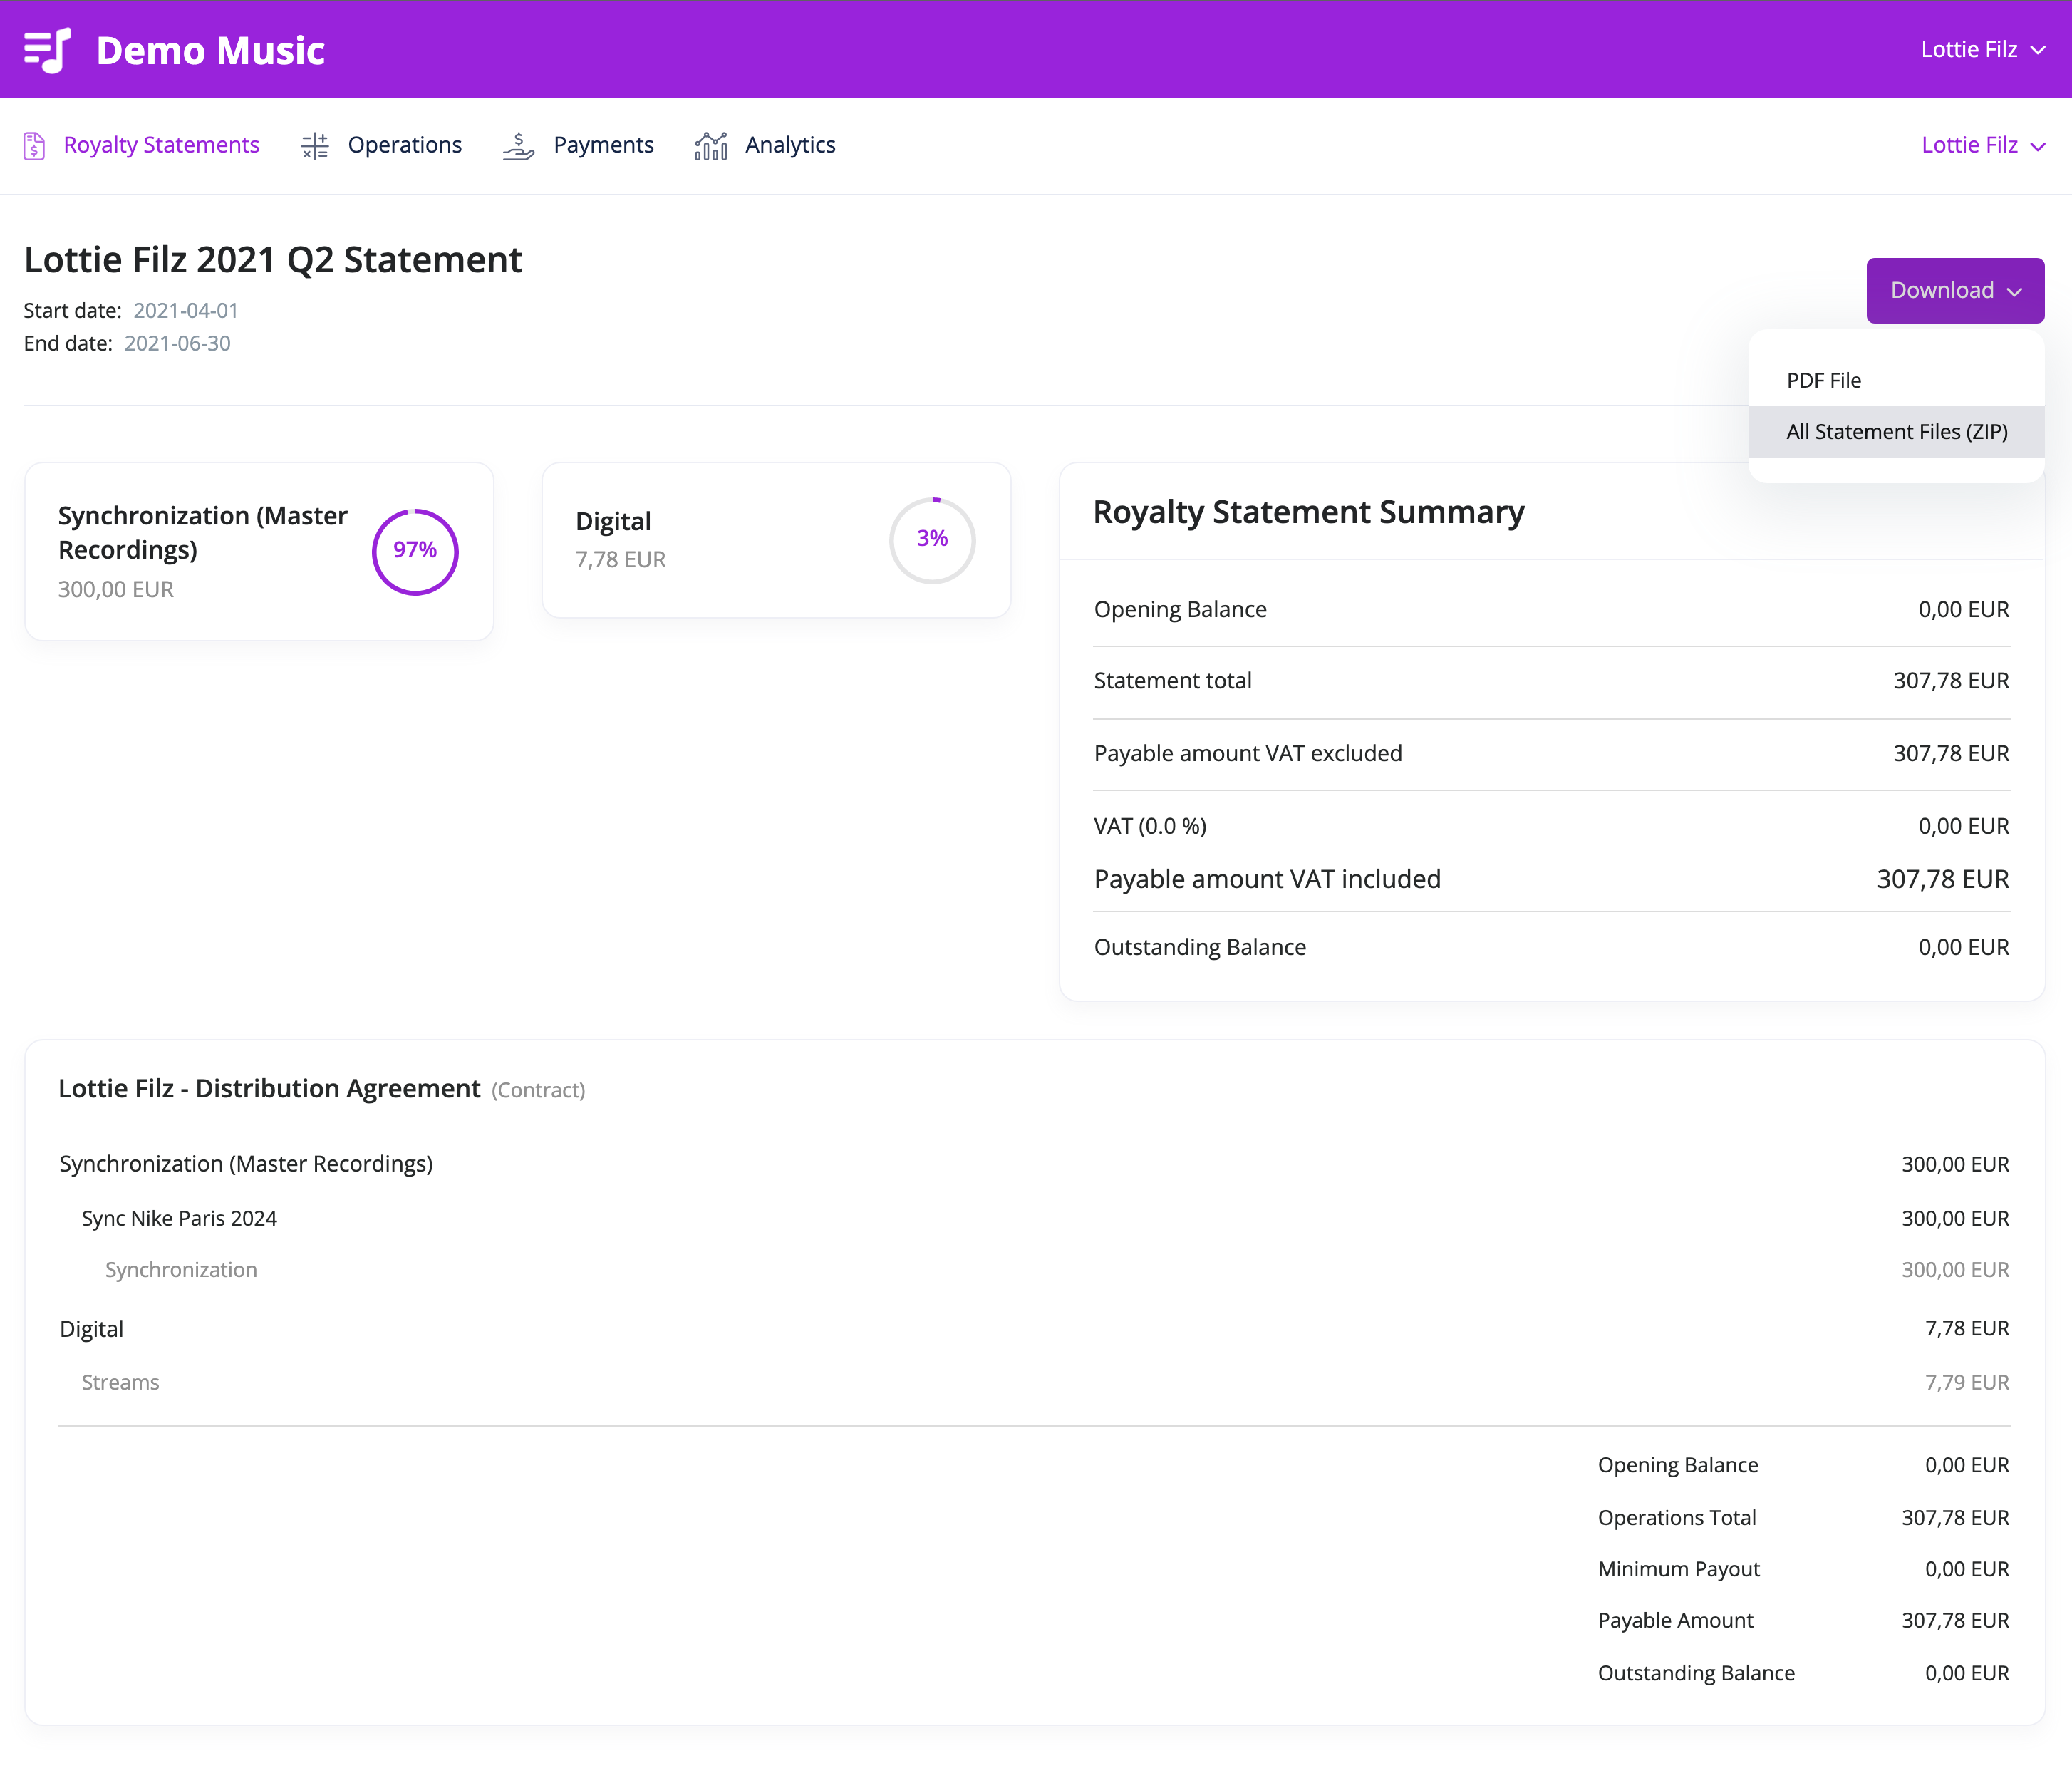Go to the Operations tab
This screenshot has height=1783, width=2072.
pyautogui.click(x=382, y=145)
